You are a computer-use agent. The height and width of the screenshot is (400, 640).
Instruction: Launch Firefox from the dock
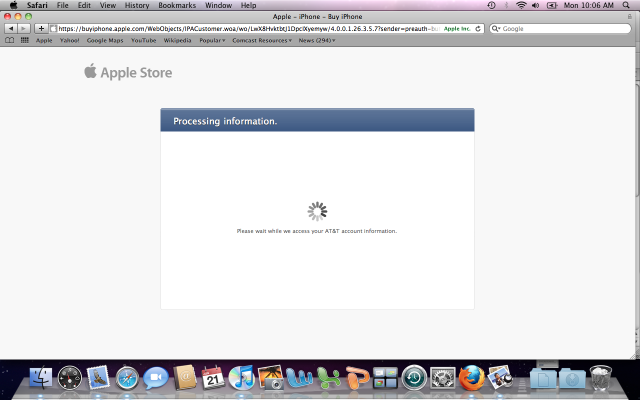click(x=471, y=378)
